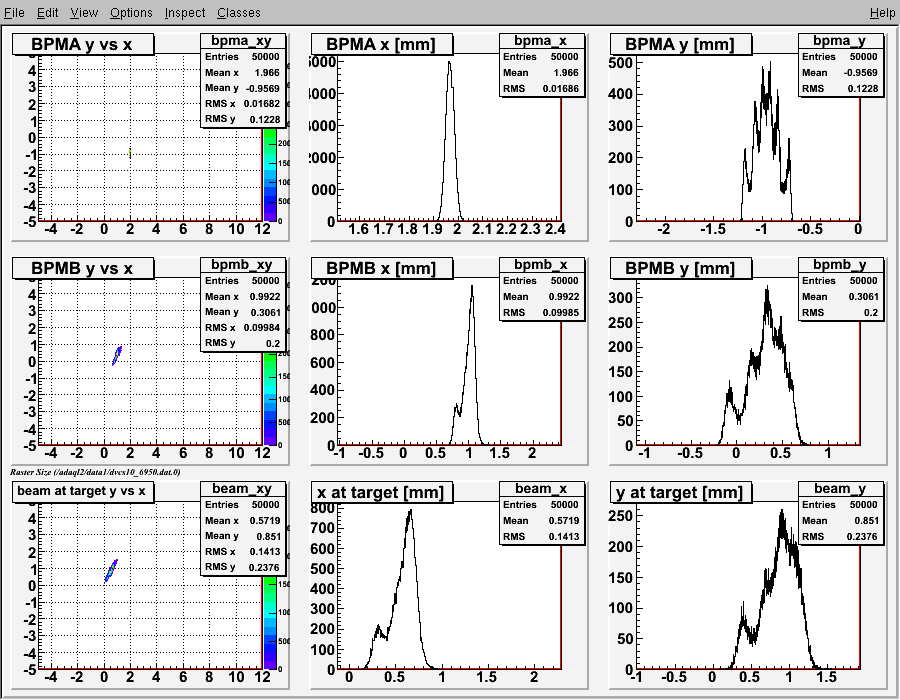This screenshot has width=900, height=700.
Task: Click Mean 1.966 in bpma_x stats
Action: (542, 73)
